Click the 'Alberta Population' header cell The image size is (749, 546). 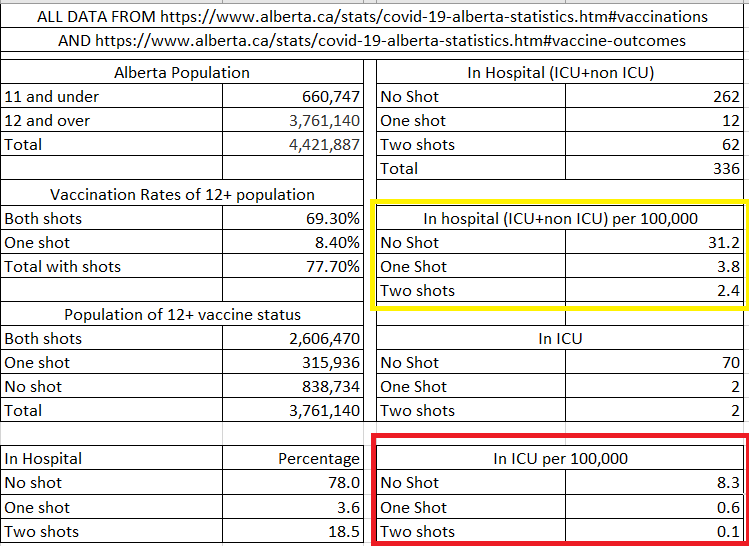182,72
